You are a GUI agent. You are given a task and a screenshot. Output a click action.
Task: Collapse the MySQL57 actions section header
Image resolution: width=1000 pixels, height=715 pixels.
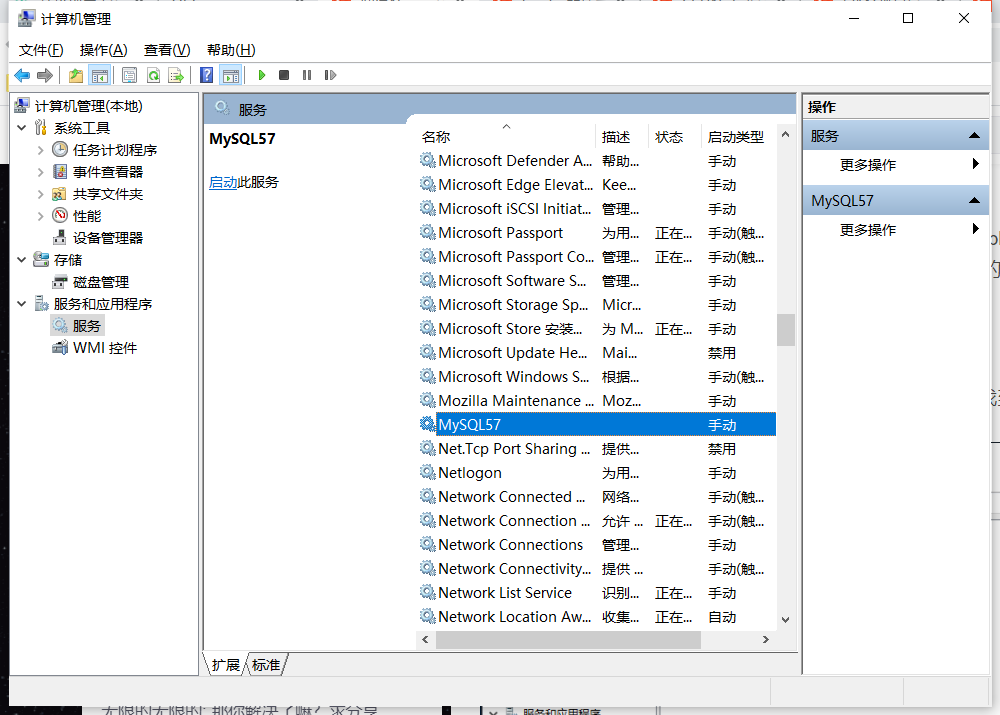(x=974, y=200)
